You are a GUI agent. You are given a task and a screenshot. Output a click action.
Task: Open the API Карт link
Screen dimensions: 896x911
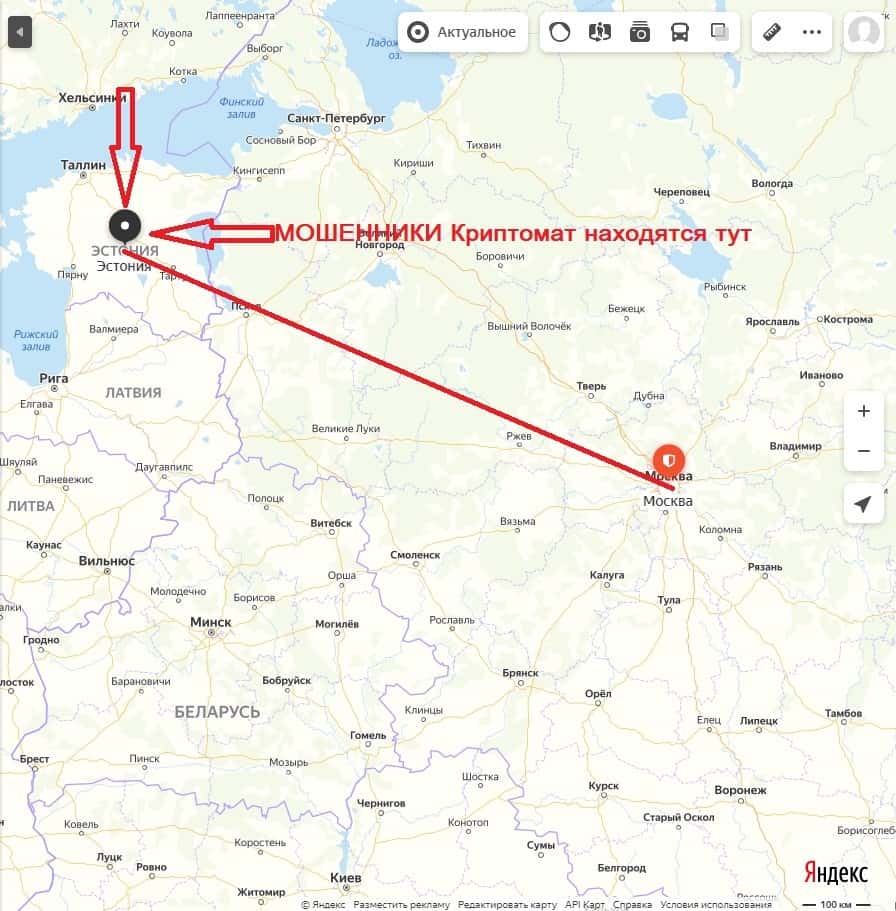[585, 905]
